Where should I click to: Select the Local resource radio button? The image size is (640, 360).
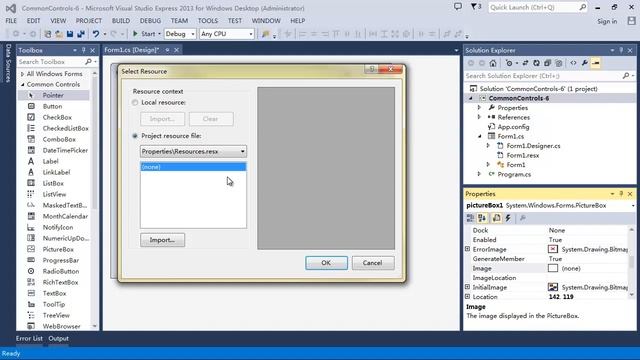135,102
